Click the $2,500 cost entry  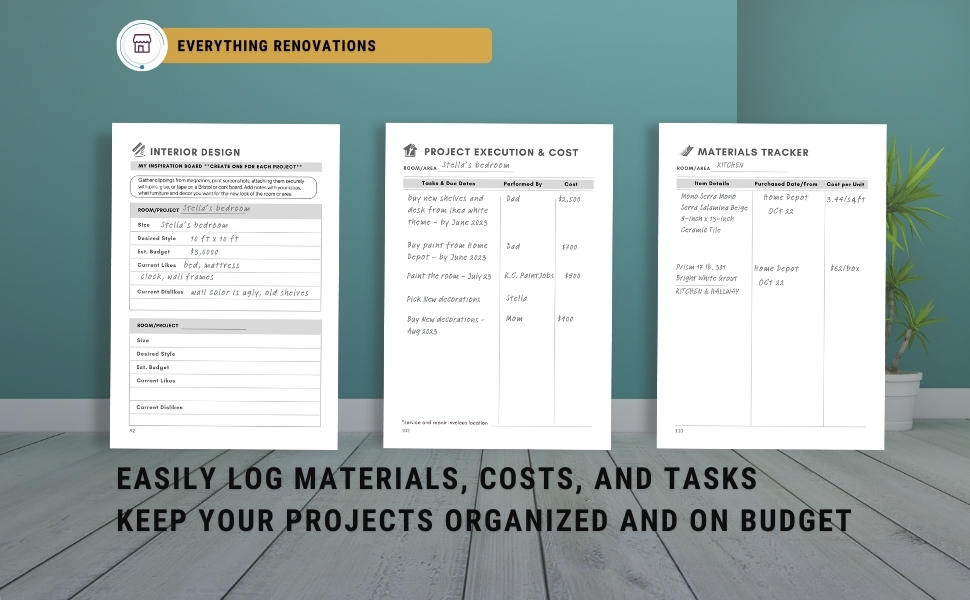click(x=569, y=199)
